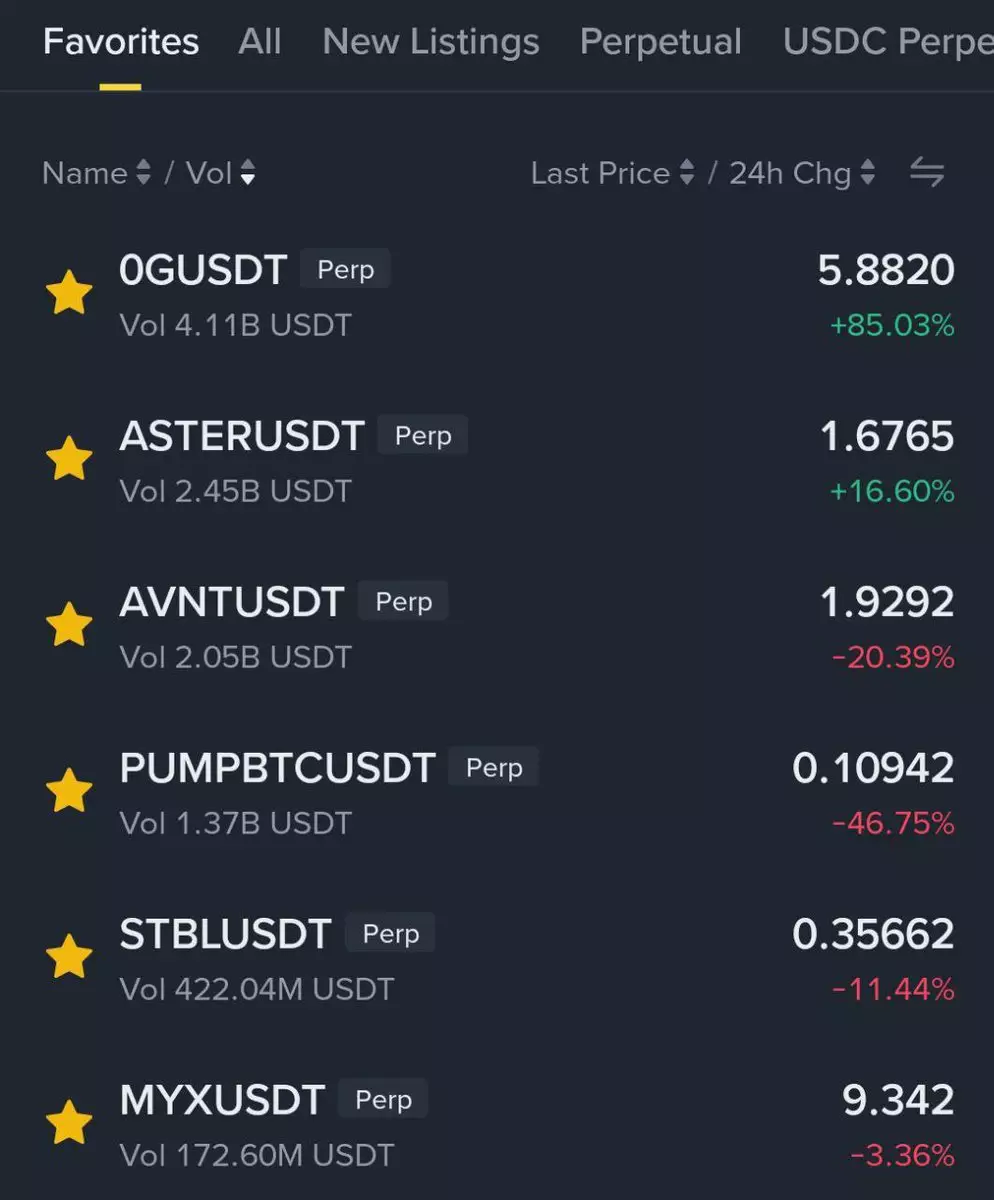The image size is (994, 1200).
Task: Click the MYXUSDT star icon
Action: [x=69, y=1123]
